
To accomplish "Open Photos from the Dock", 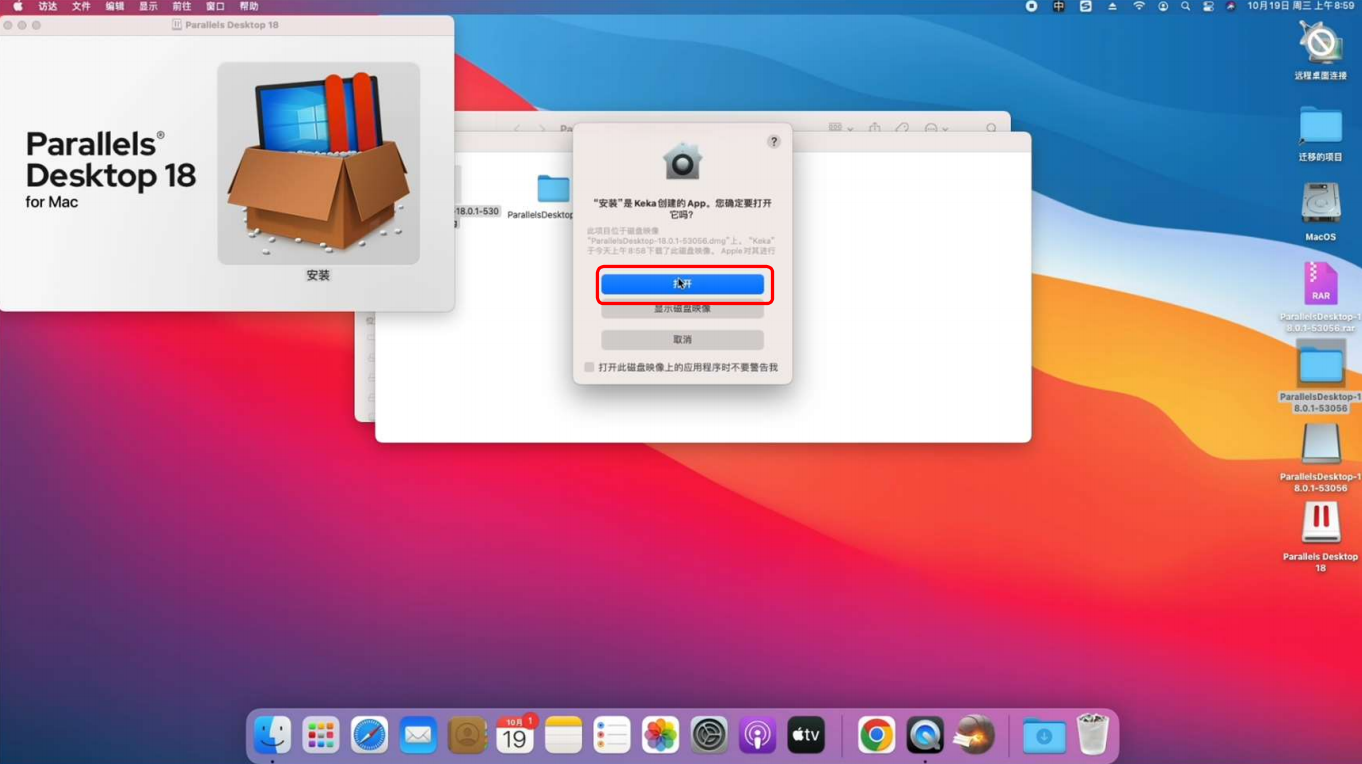I will tap(660, 736).
